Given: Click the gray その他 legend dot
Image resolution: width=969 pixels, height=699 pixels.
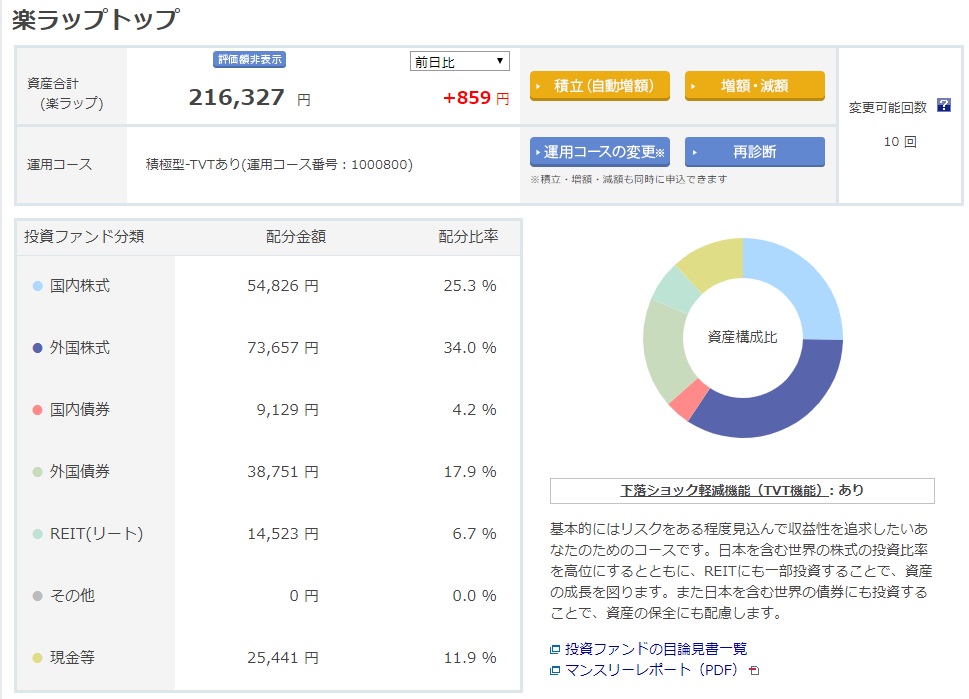Looking at the screenshot, I should click(x=37, y=596).
